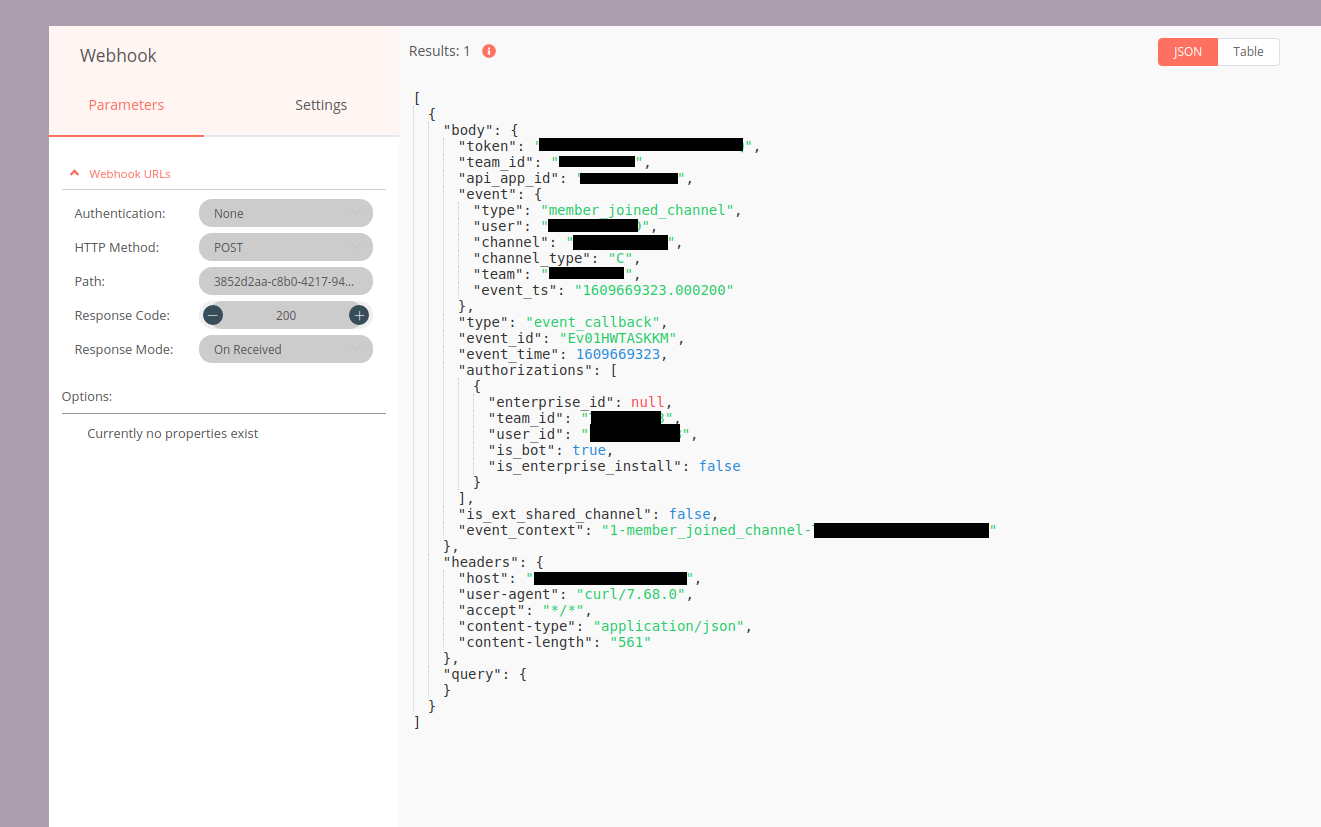The width and height of the screenshot is (1321, 827).
Task: Open the Authentication dropdown set to None
Action: [286, 213]
